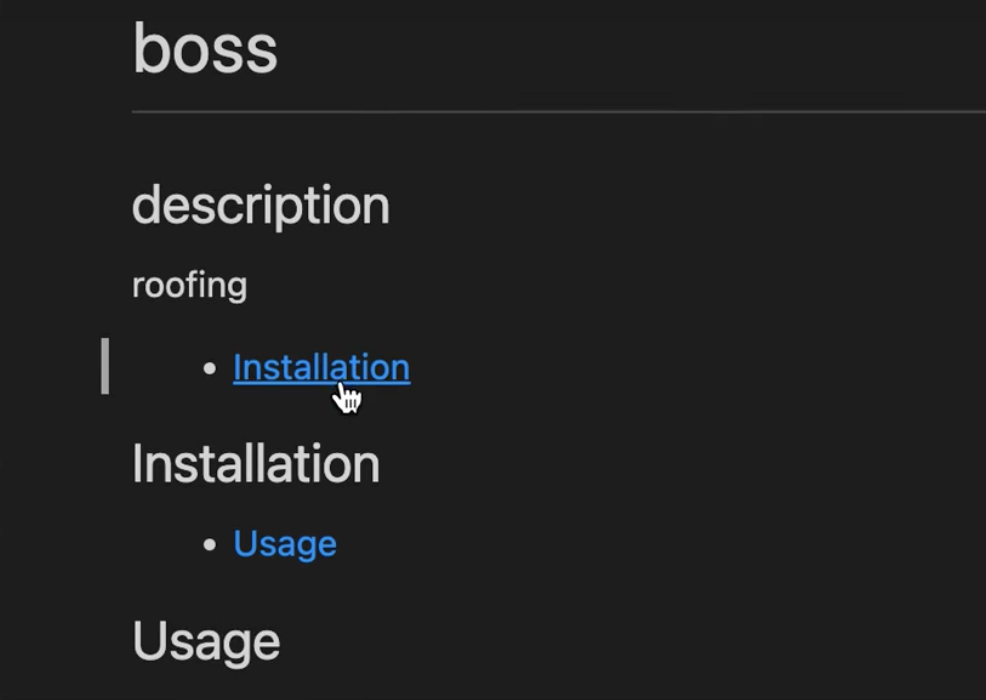Image resolution: width=986 pixels, height=700 pixels.
Task: Click the roofing paragraph text
Action: coord(189,286)
